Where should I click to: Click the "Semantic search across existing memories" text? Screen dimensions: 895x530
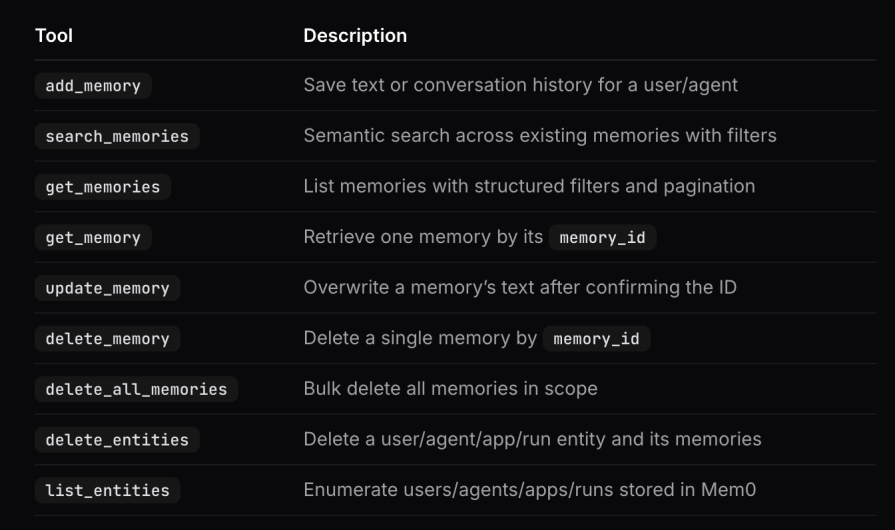539,135
